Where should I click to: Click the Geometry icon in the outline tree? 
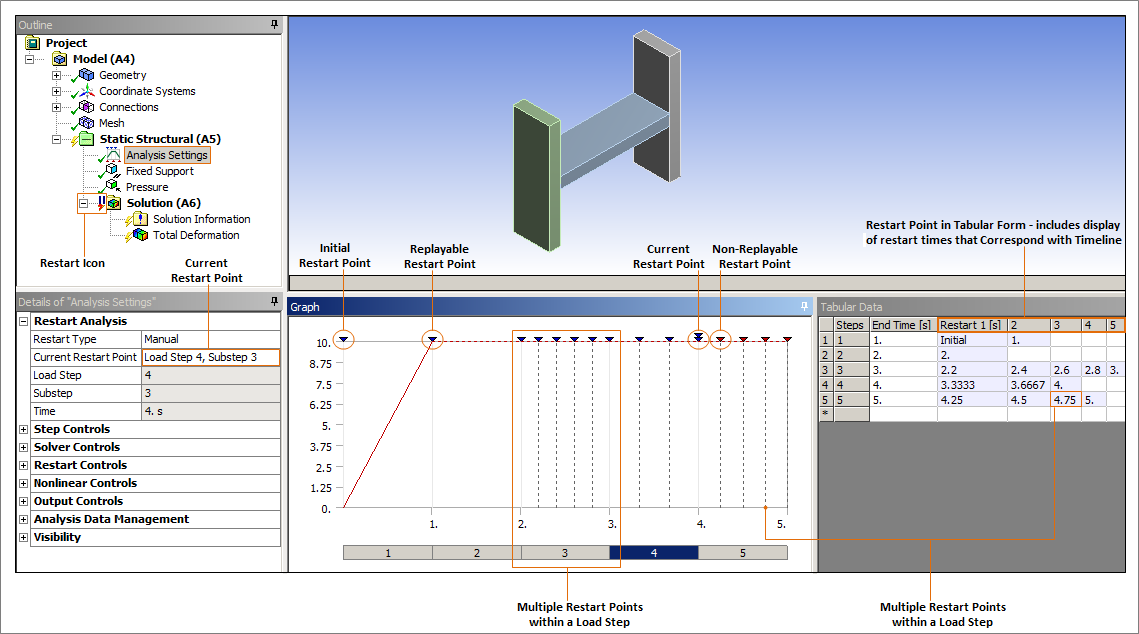point(86,75)
